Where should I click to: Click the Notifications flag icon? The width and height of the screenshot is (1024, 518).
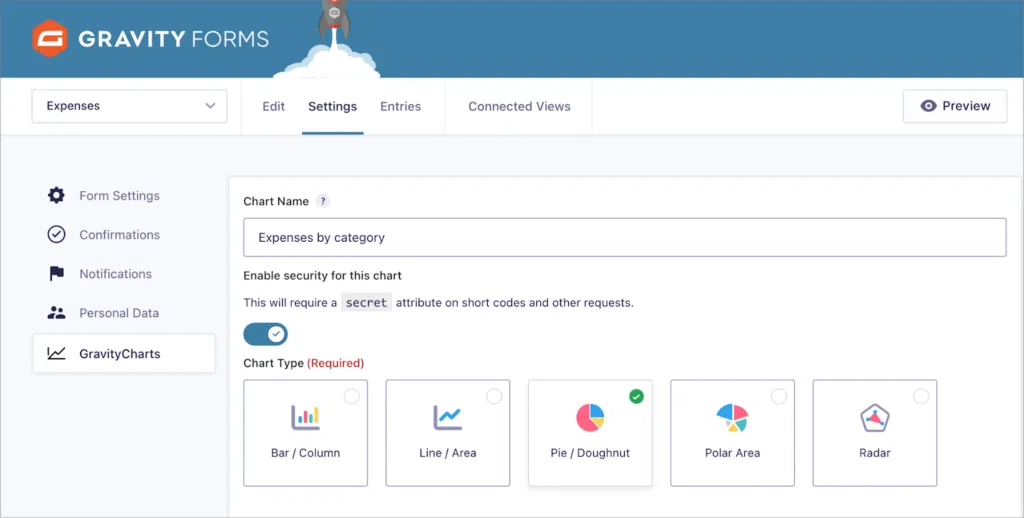pyautogui.click(x=57, y=274)
